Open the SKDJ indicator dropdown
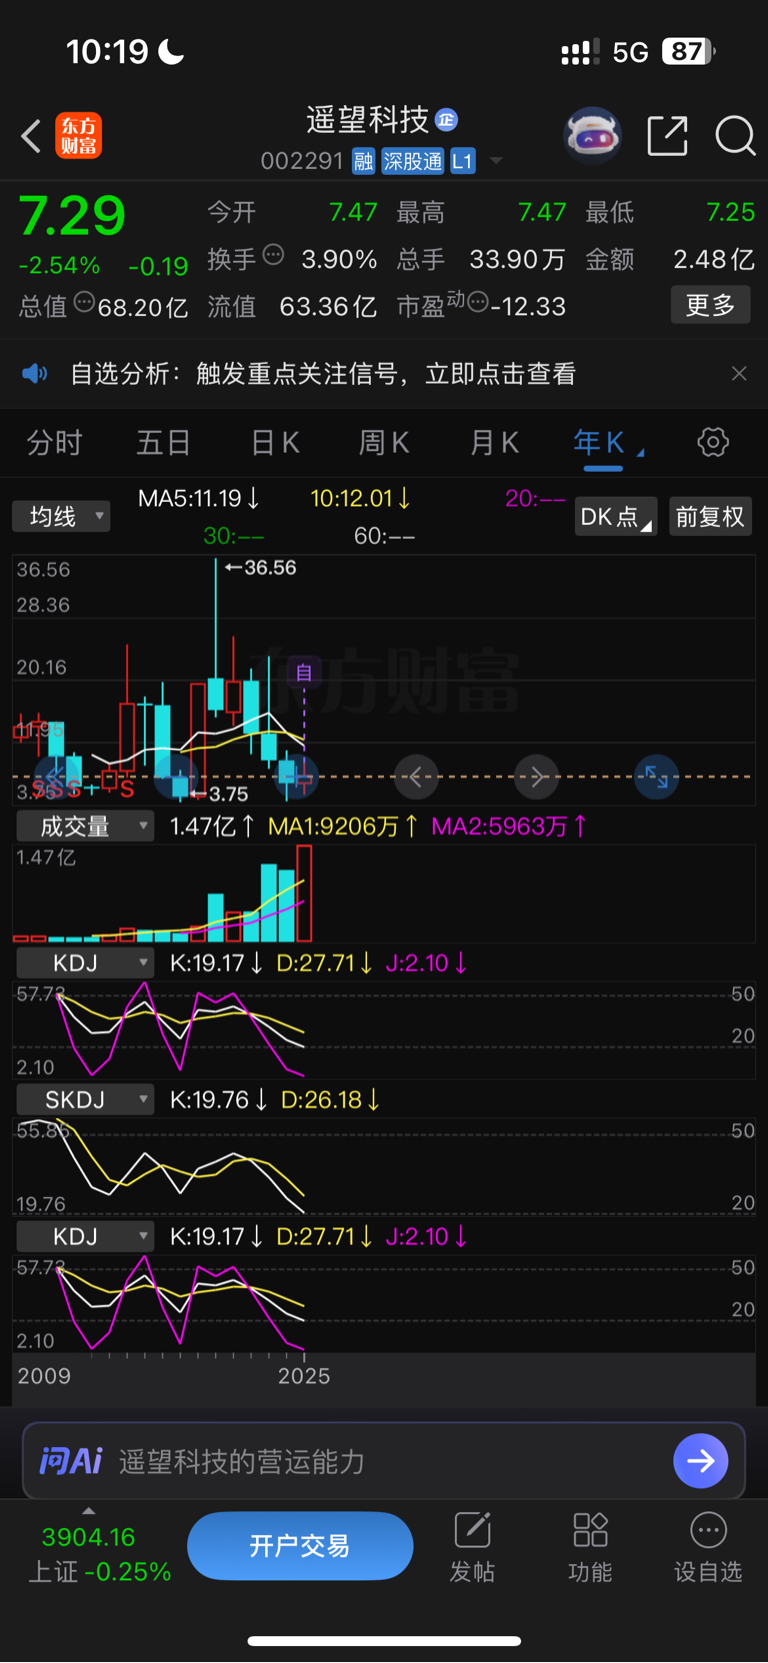The image size is (768, 1663). click(x=85, y=1100)
